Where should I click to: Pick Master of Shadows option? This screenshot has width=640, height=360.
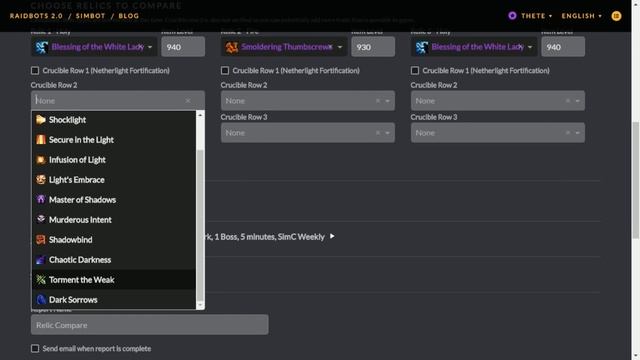pos(114,200)
